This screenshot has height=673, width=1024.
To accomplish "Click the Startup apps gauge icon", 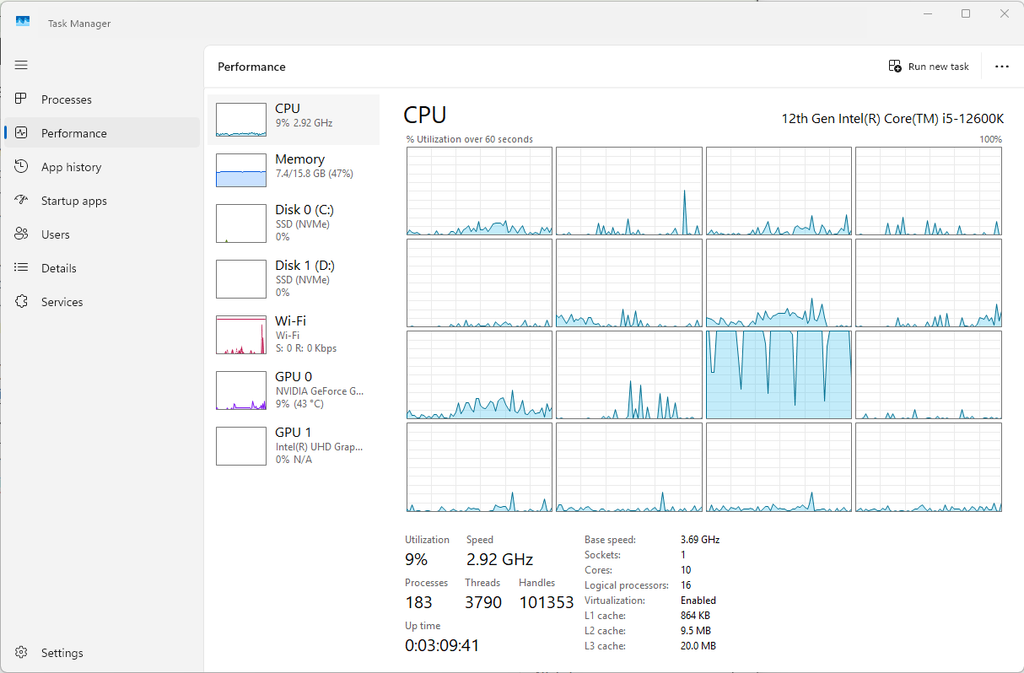I will (21, 200).
